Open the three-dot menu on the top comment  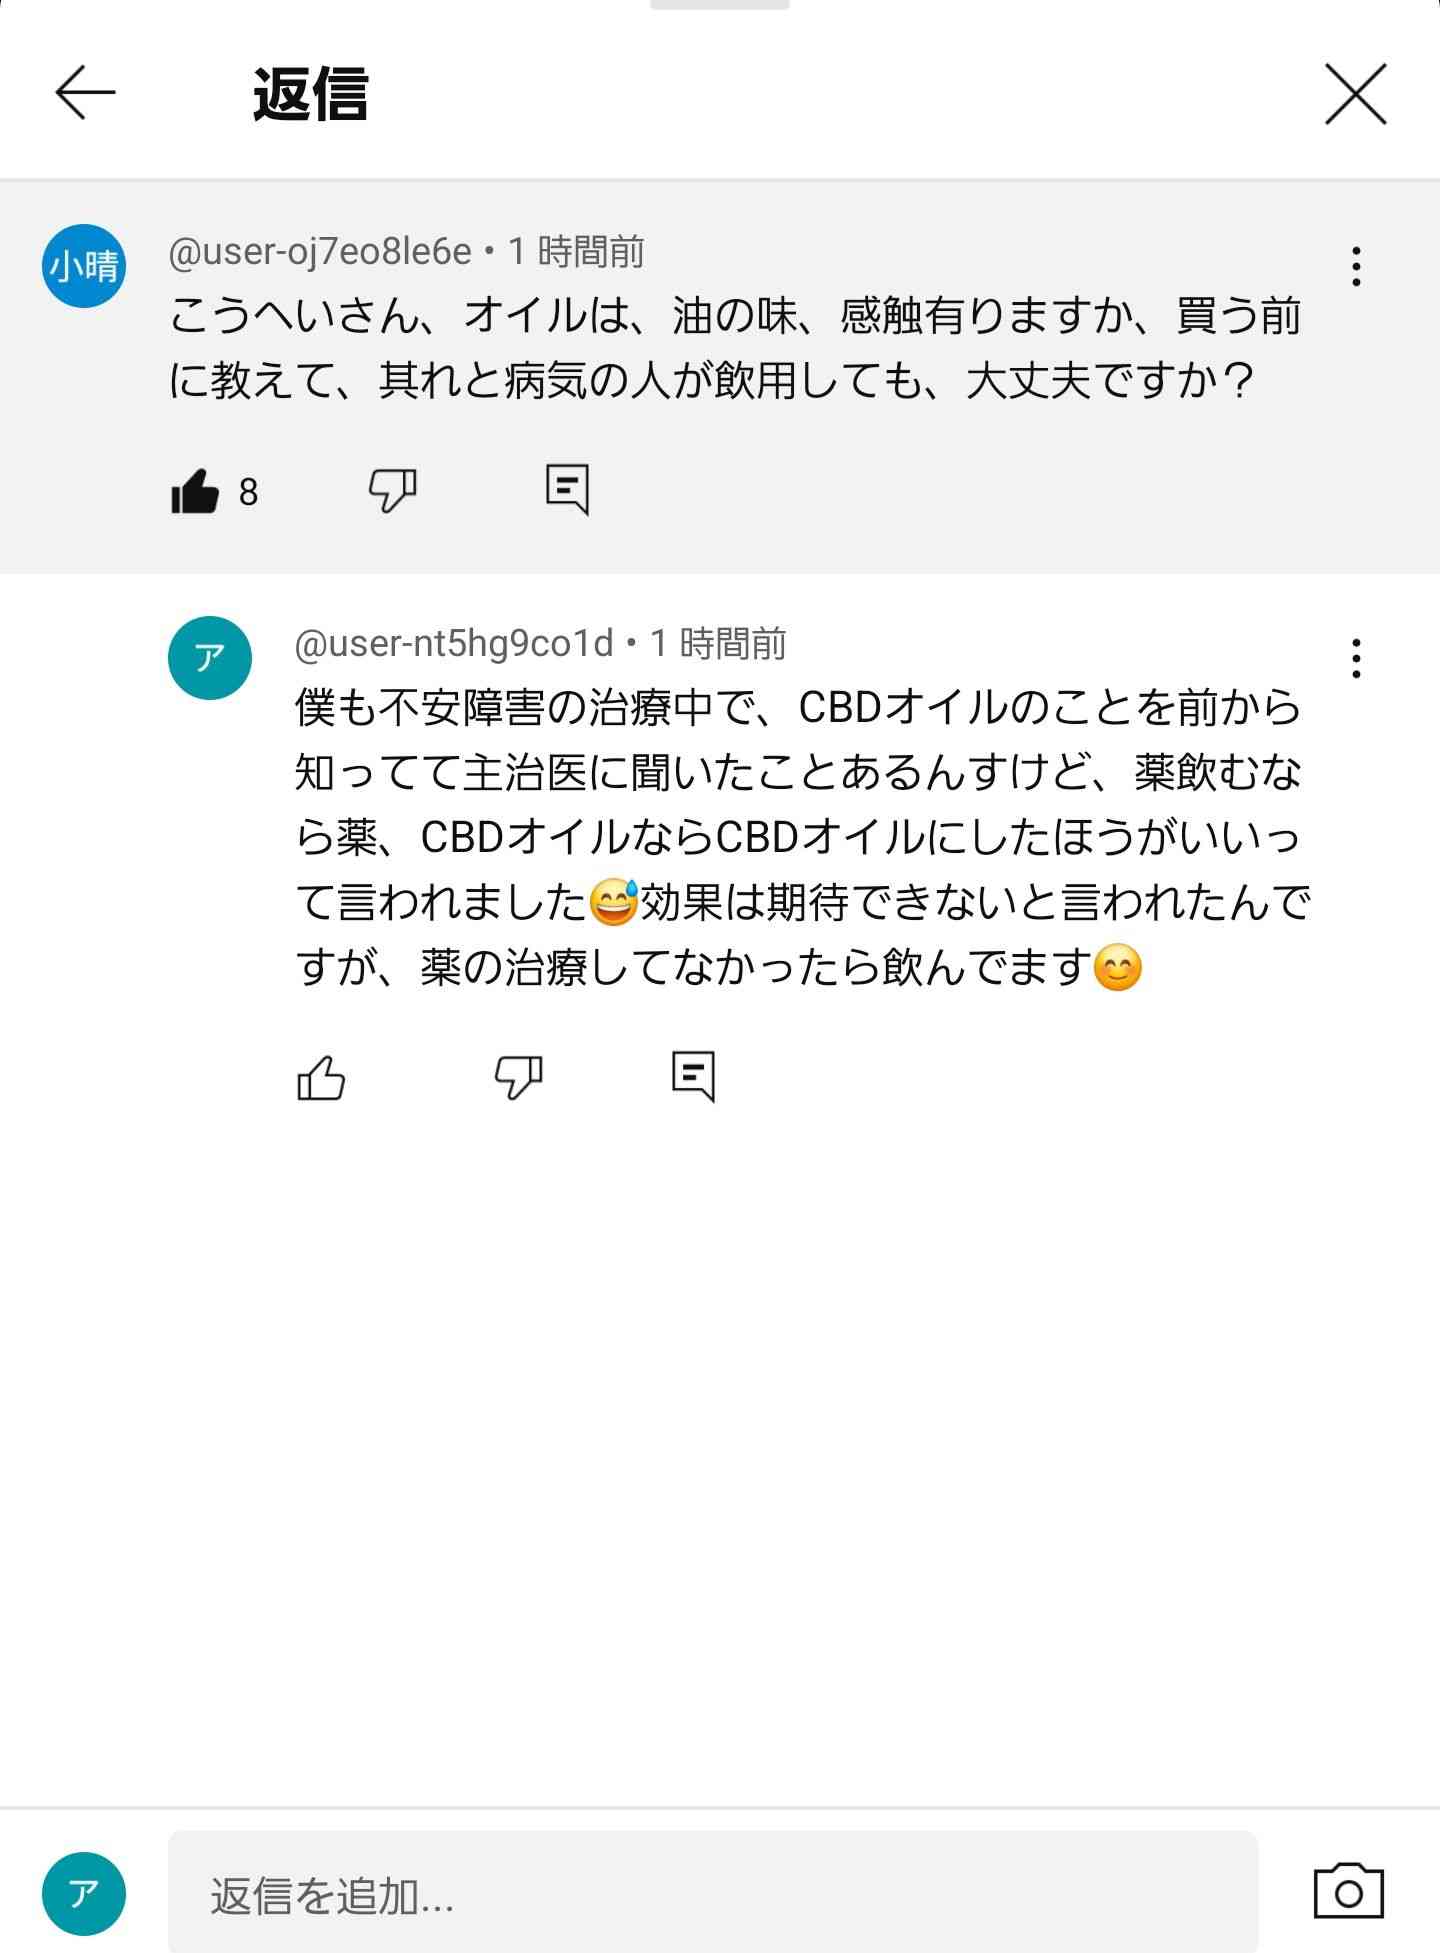point(1356,264)
